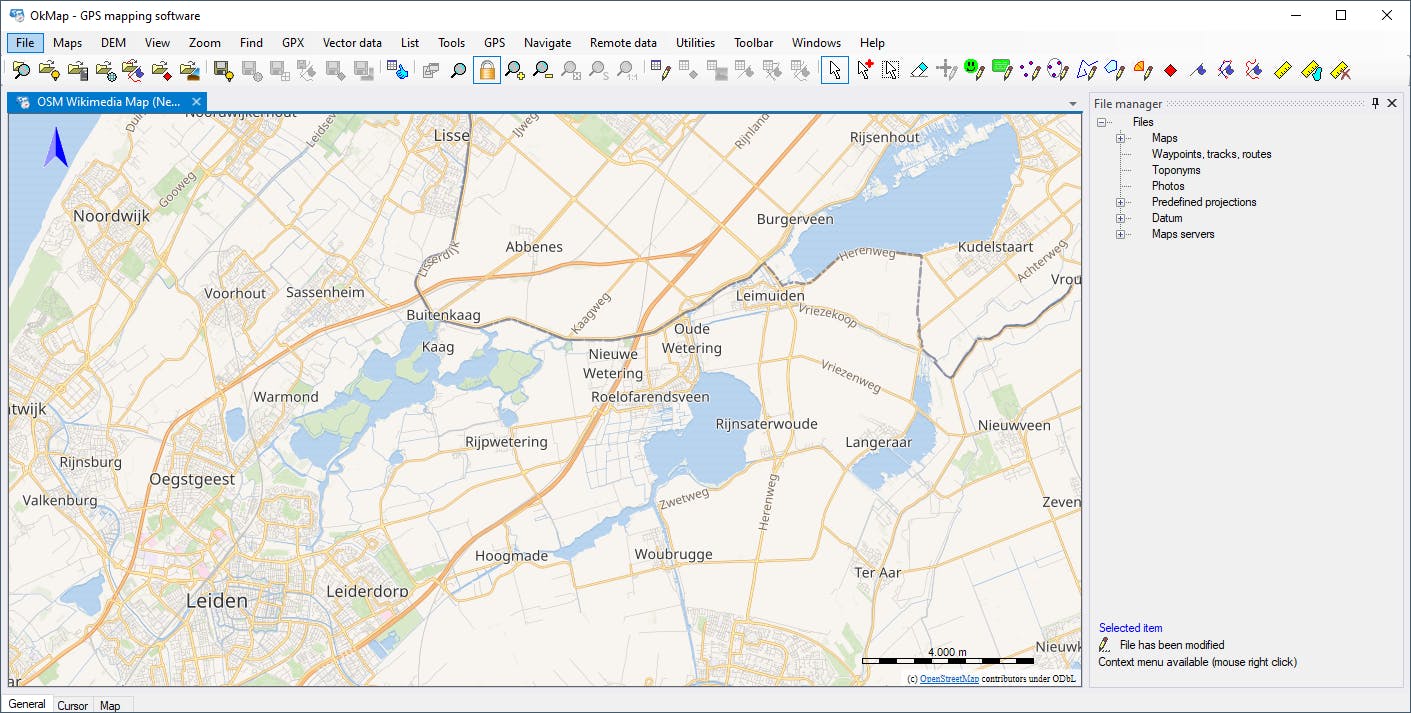Expand the Maps servers tree node
Image resolution: width=1411 pixels, height=713 pixels.
[x=1120, y=234]
